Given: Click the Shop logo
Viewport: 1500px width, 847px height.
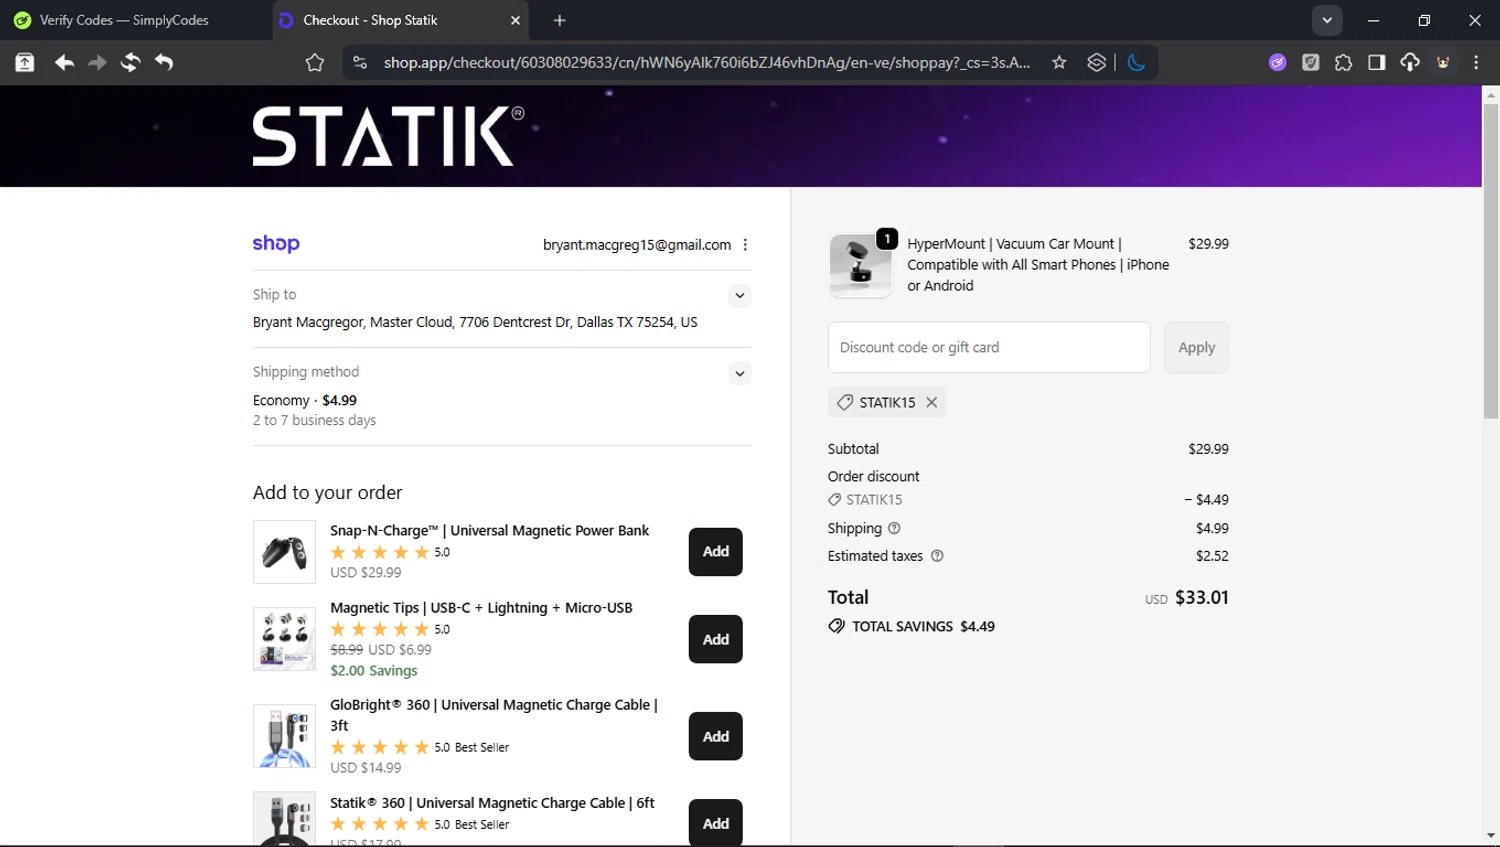Looking at the screenshot, I should pyautogui.click(x=276, y=243).
